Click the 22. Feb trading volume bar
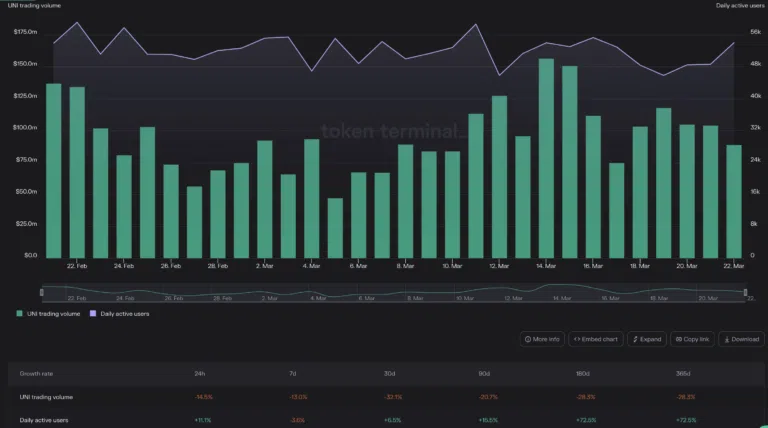 pyautogui.click(x=77, y=172)
